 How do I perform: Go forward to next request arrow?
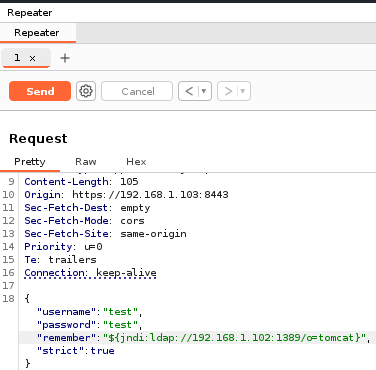(228, 91)
